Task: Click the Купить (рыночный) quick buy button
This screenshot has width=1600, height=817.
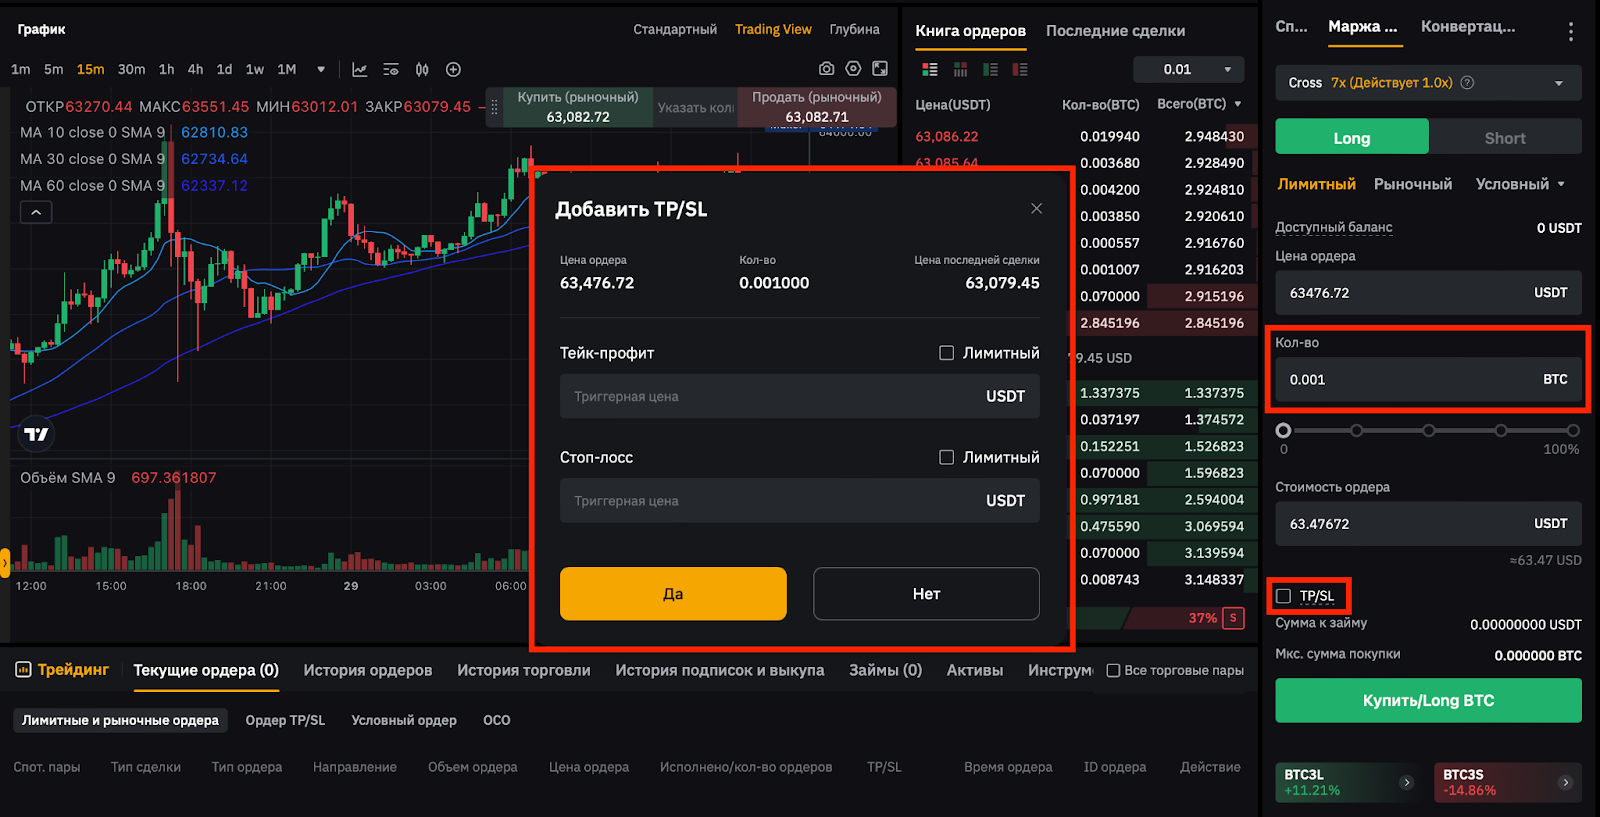Action: [x=578, y=107]
